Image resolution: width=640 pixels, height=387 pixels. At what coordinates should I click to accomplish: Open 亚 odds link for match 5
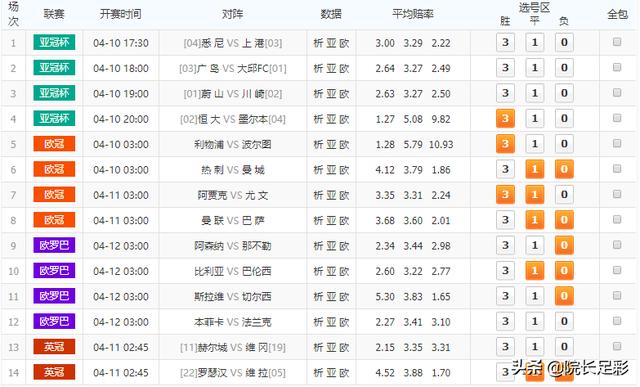click(x=331, y=144)
